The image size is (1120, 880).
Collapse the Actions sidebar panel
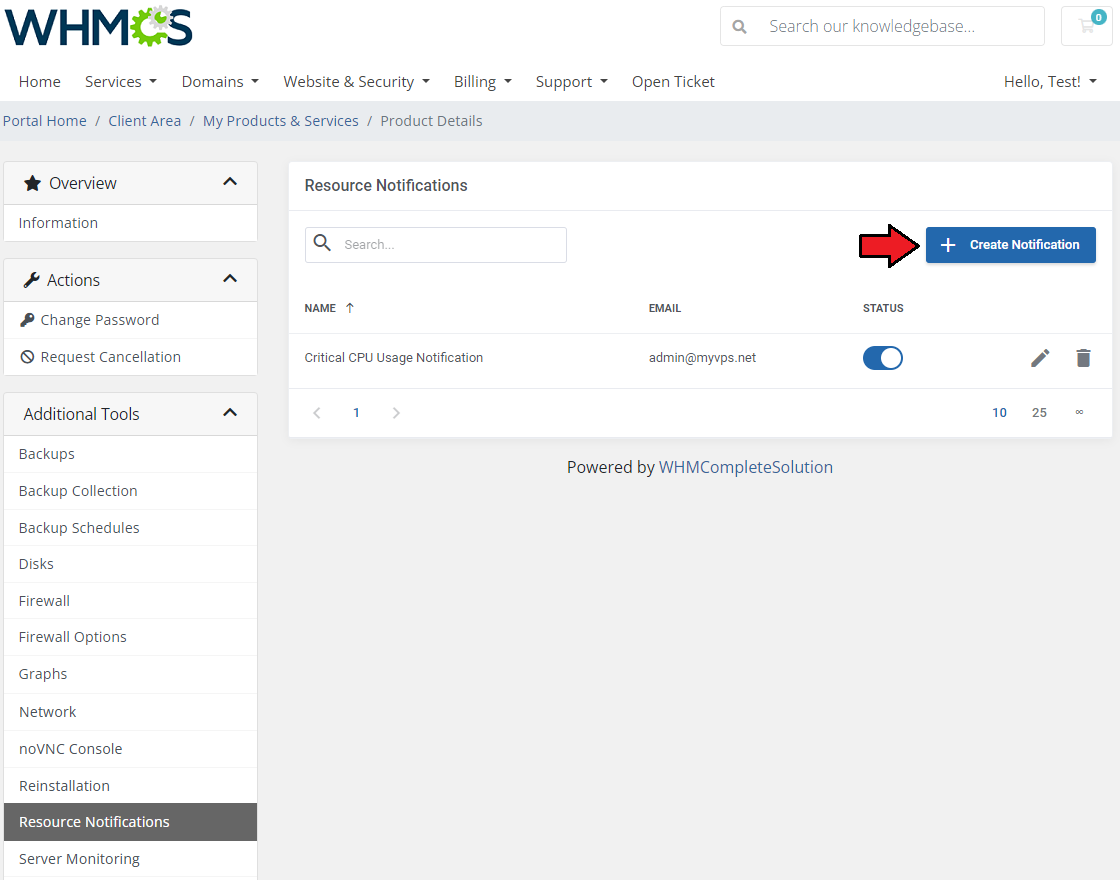click(230, 279)
